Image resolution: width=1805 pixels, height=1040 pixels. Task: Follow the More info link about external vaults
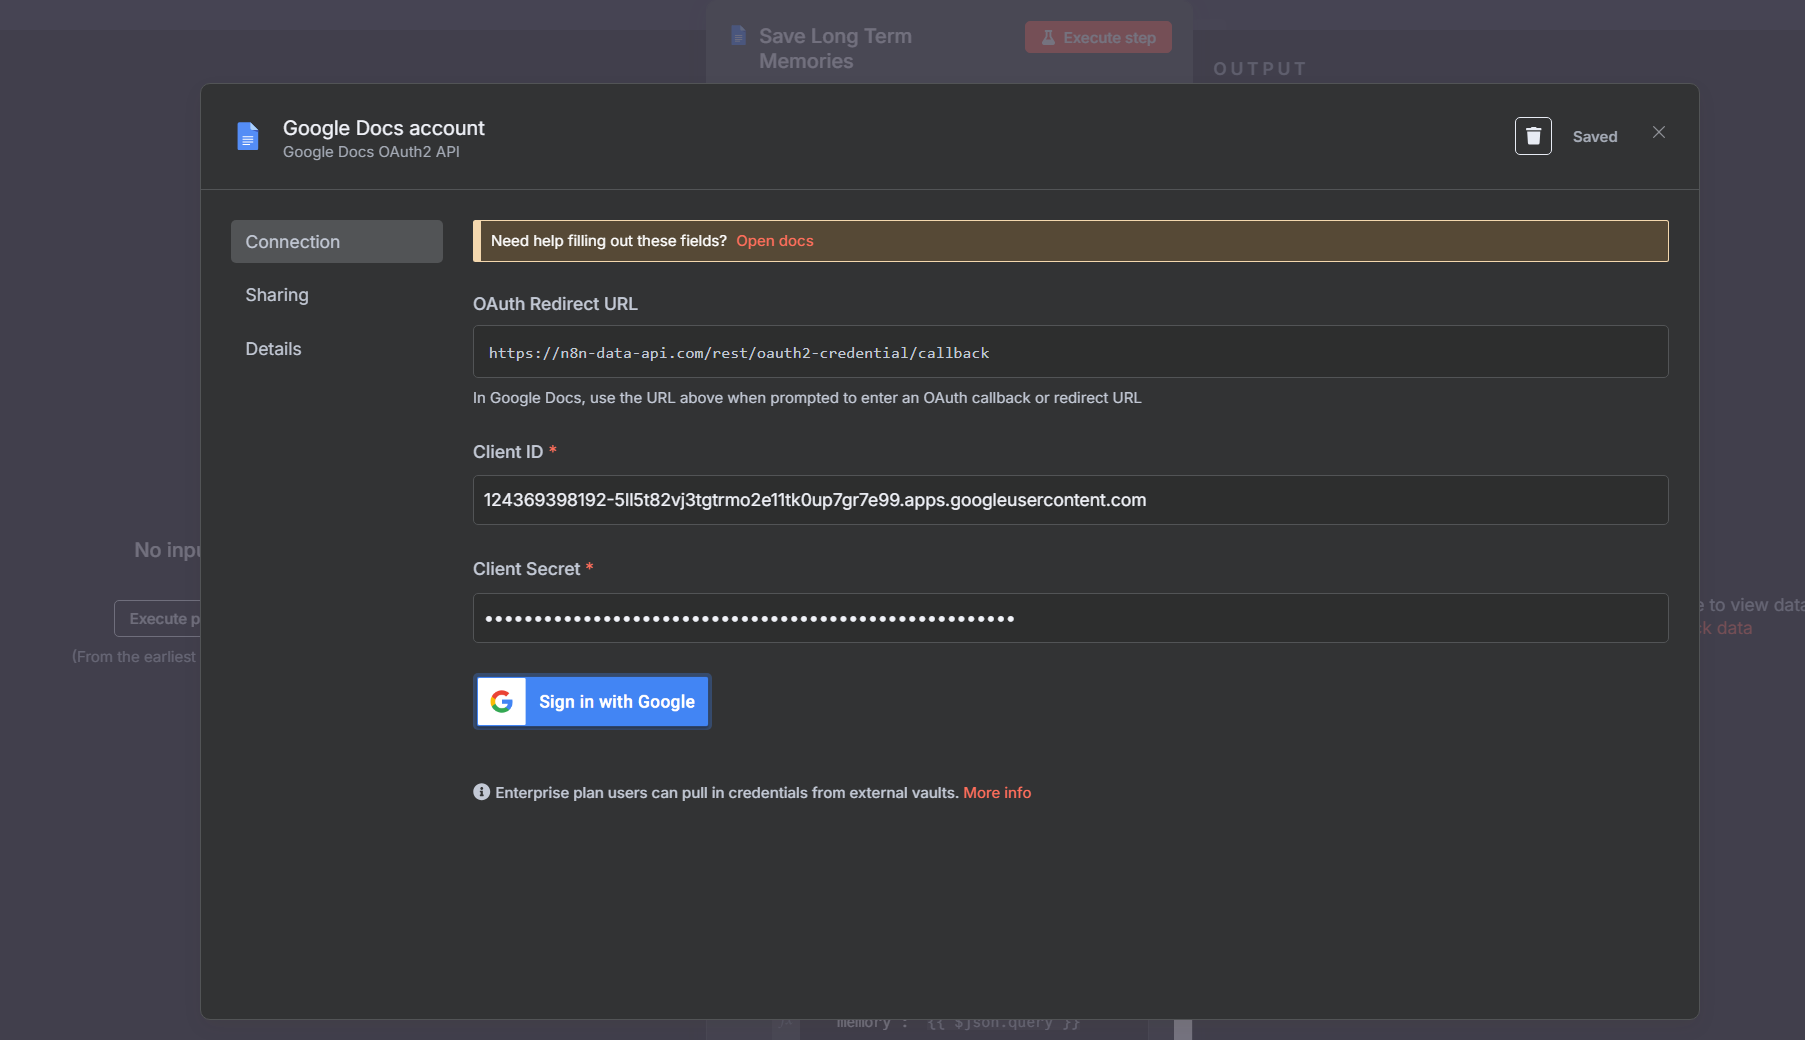(996, 793)
